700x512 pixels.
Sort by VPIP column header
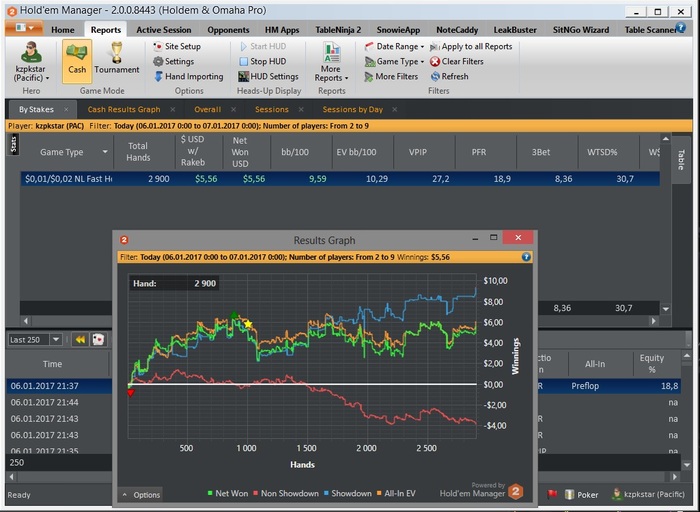[x=418, y=152]
